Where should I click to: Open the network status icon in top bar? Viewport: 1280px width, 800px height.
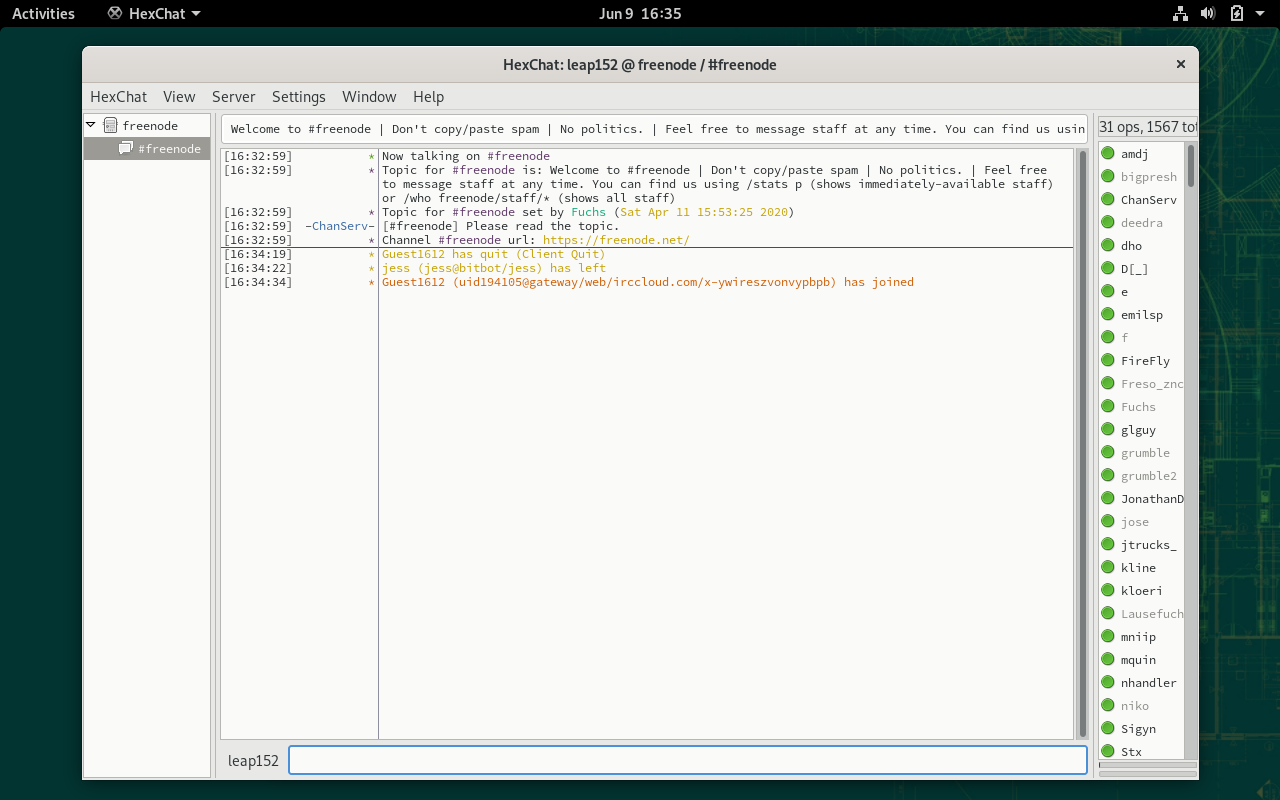(1180, 14)
